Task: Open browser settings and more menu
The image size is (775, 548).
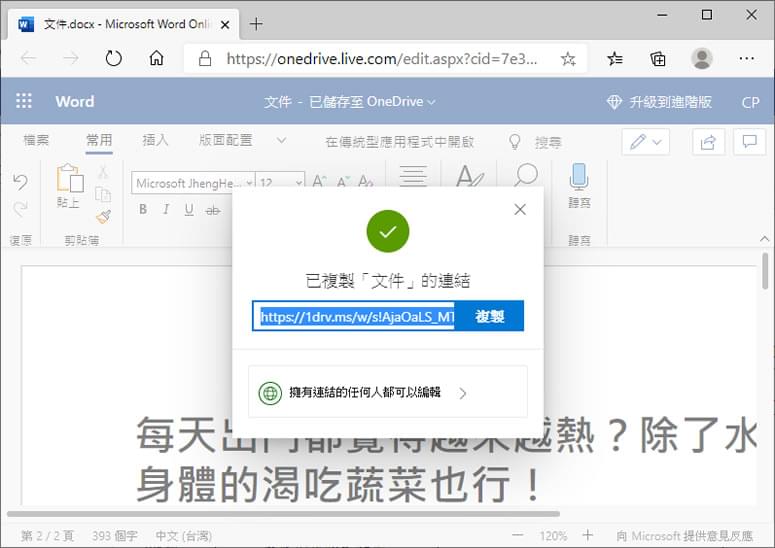Action: pos(746,58)
